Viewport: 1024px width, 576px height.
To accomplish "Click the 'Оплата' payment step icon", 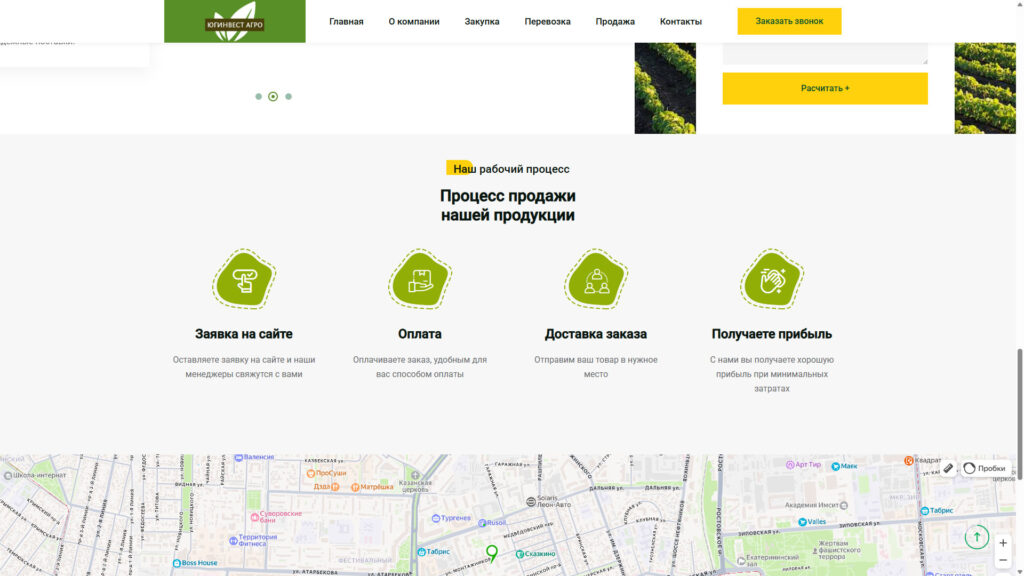I will coord(420,279).
